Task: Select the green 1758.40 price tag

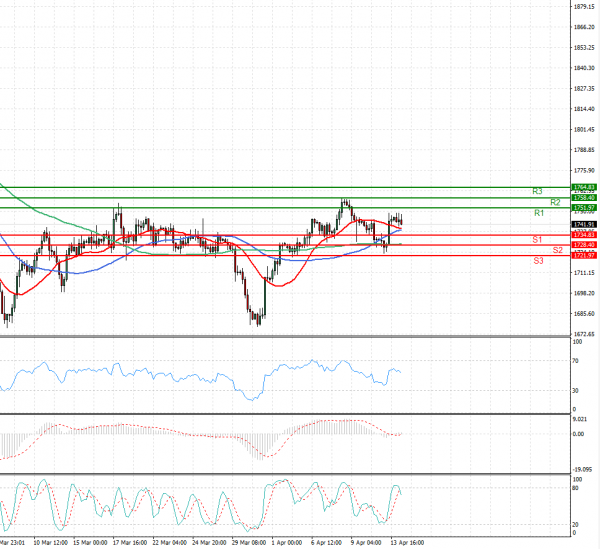Action: (x=584, y=198)
